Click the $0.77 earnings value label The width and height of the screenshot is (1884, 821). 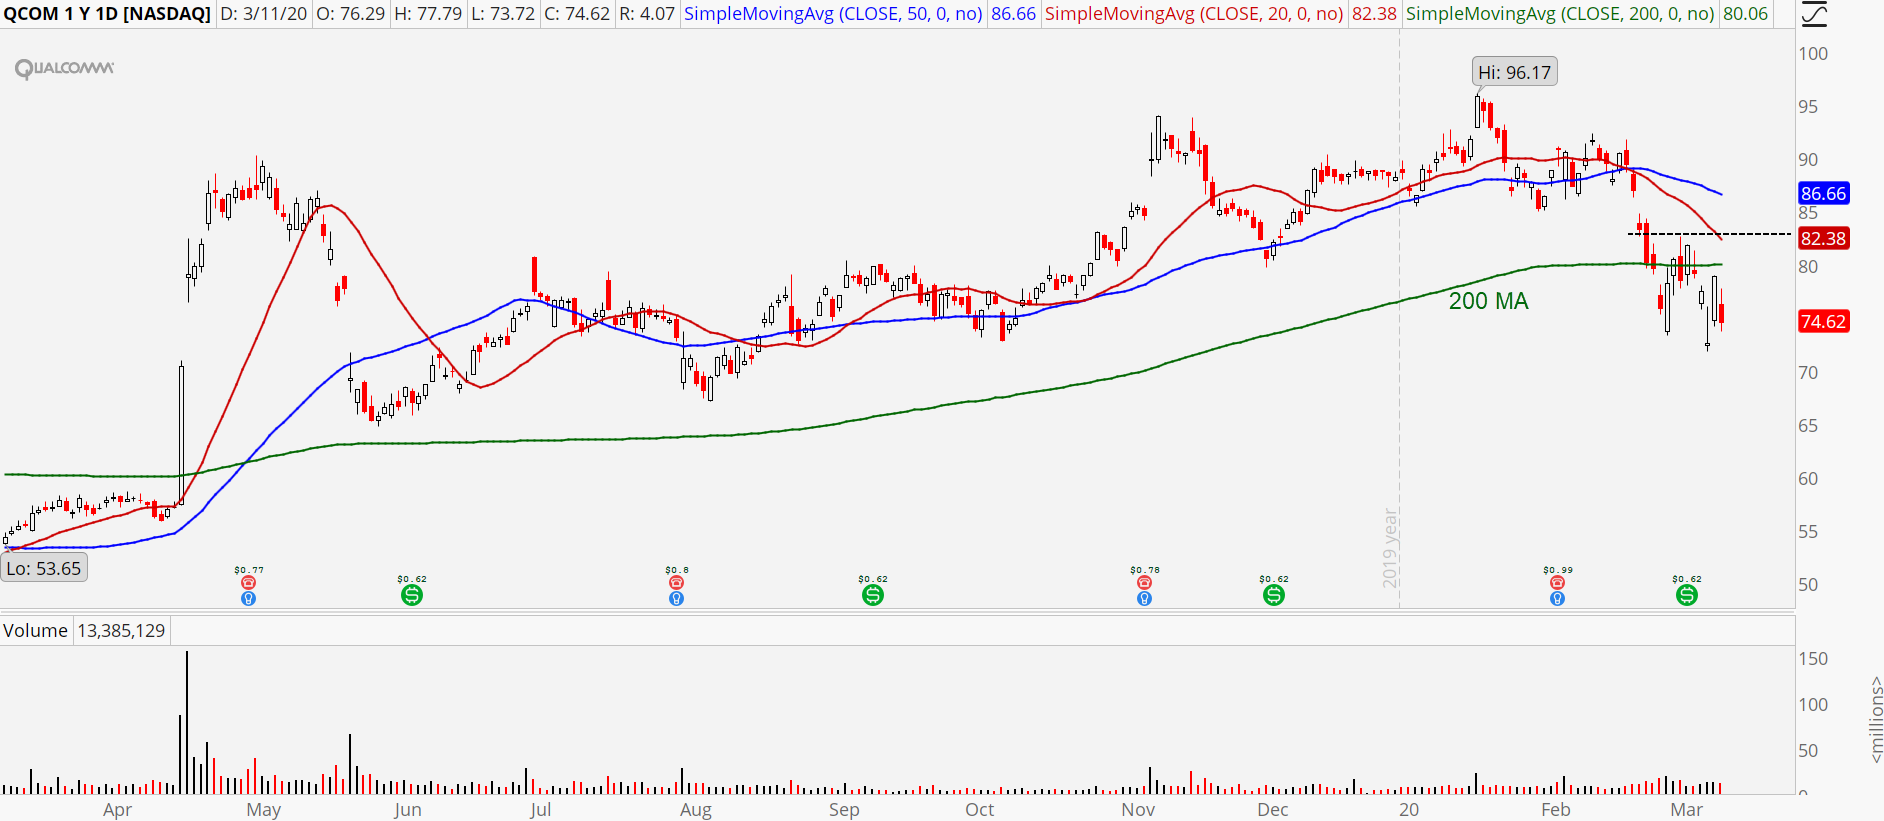(249, 570)
